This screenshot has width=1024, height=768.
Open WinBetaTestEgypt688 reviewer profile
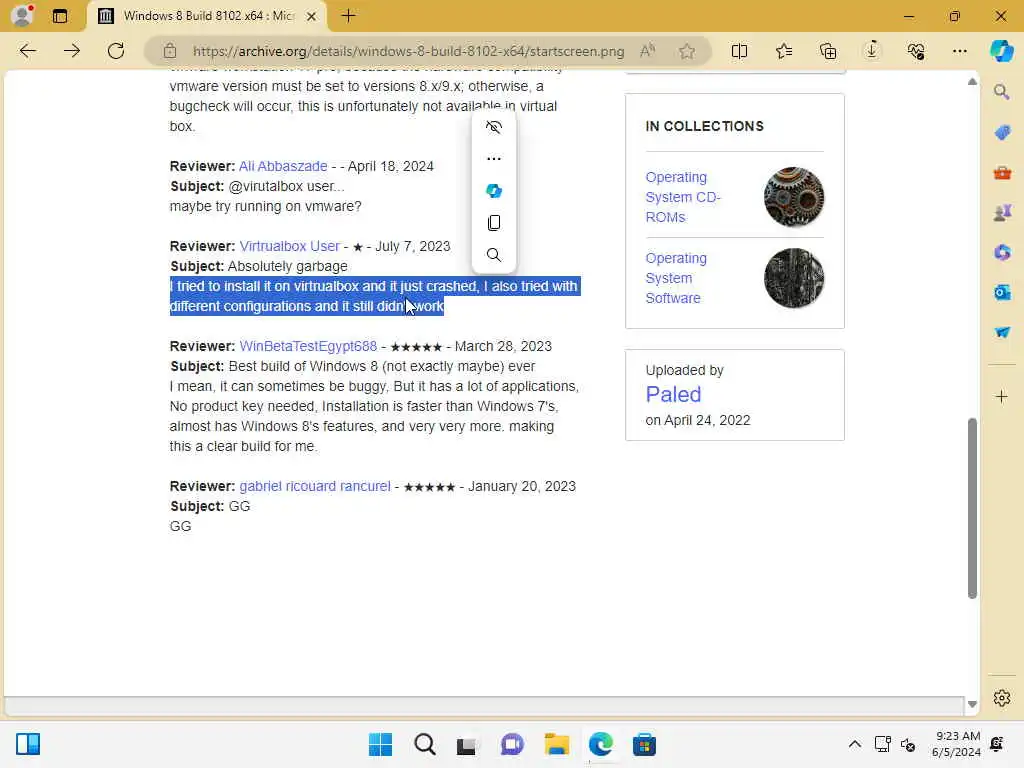[308, 346]
